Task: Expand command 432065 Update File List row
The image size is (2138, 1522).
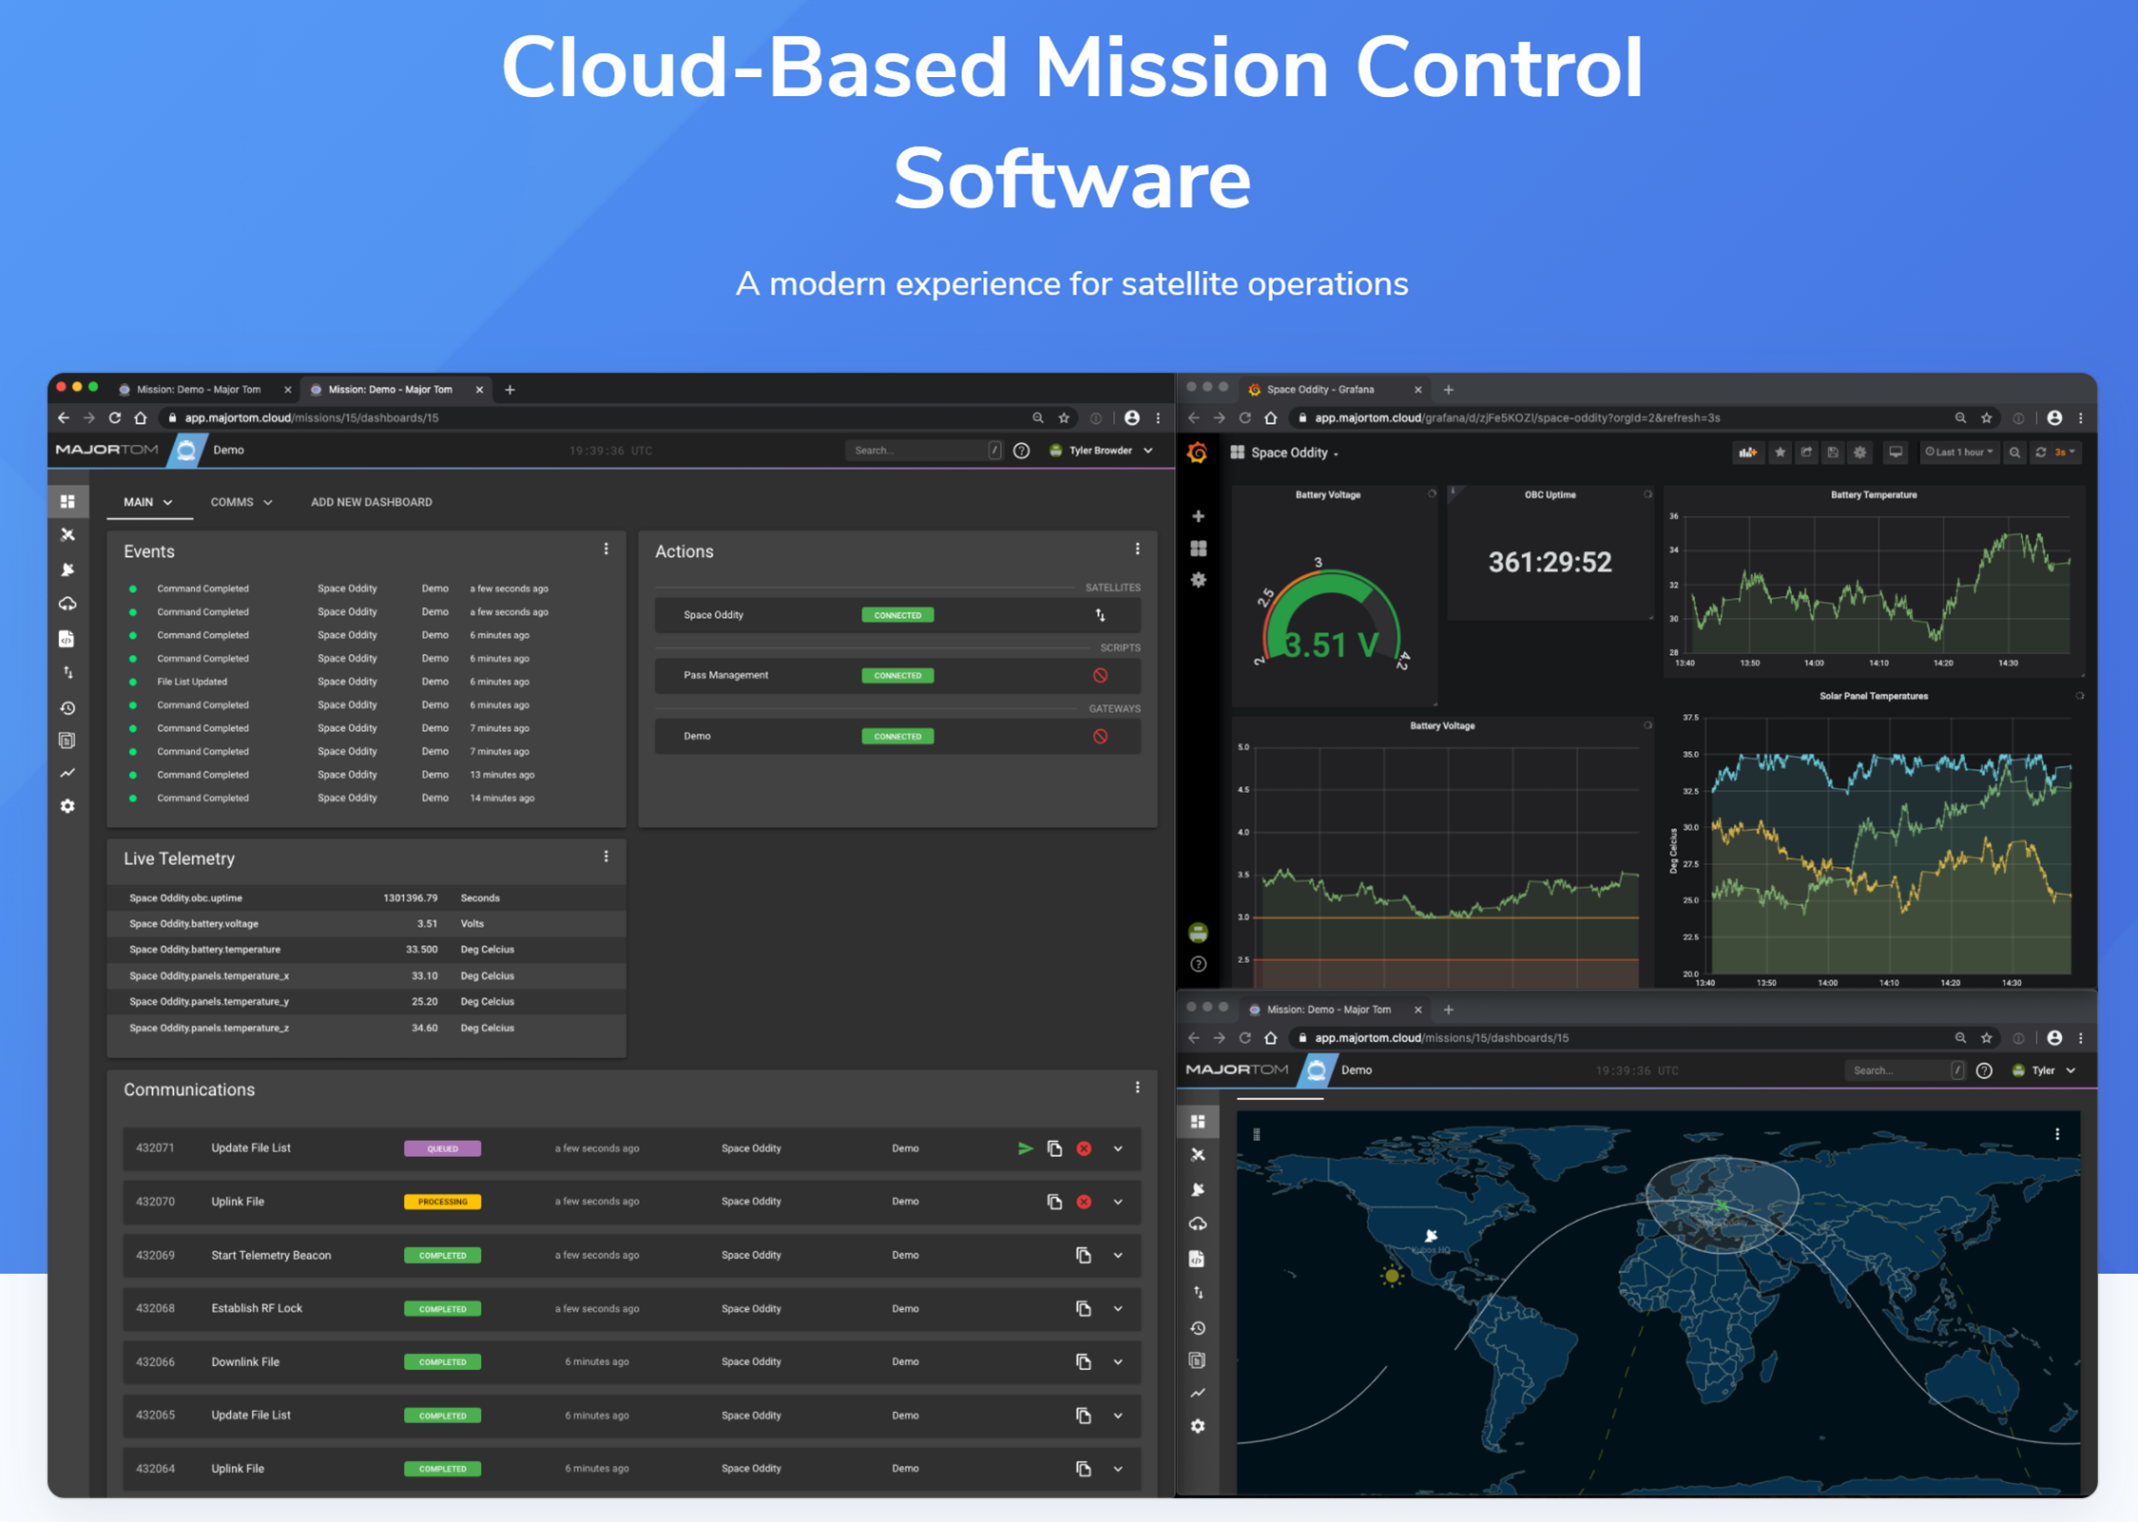Action: click(x=1118, y=1416)
